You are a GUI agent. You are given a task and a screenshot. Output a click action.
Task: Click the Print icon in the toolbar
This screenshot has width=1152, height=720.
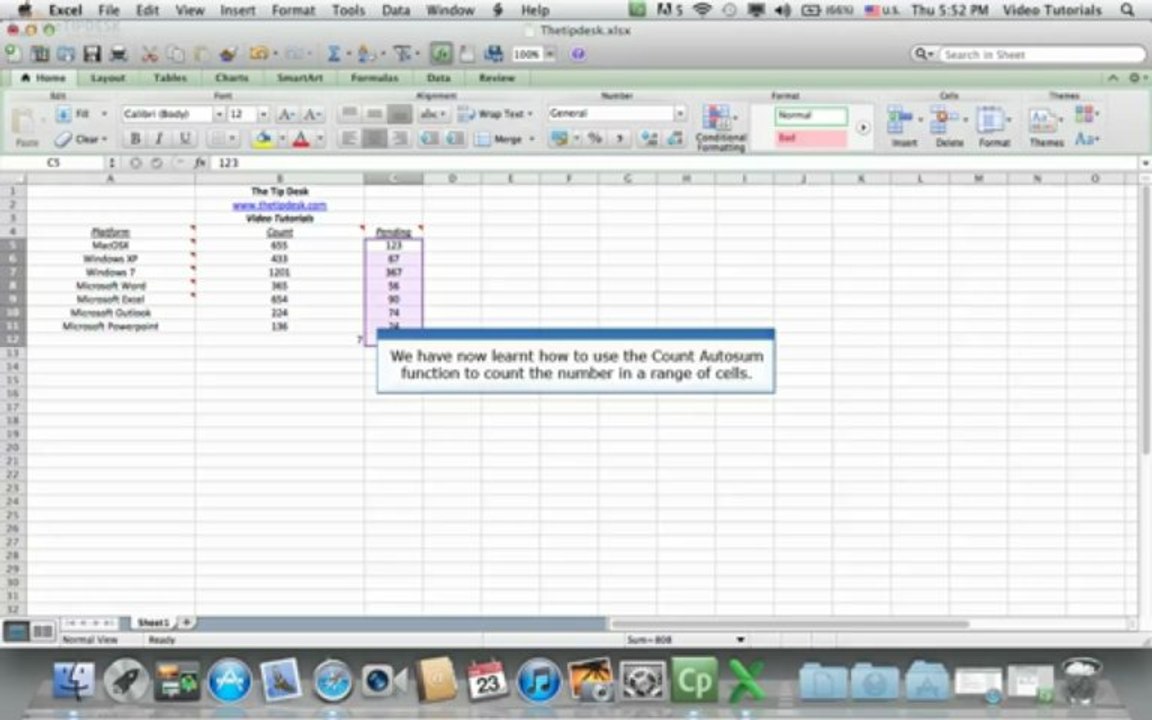[x=118, y=54]
